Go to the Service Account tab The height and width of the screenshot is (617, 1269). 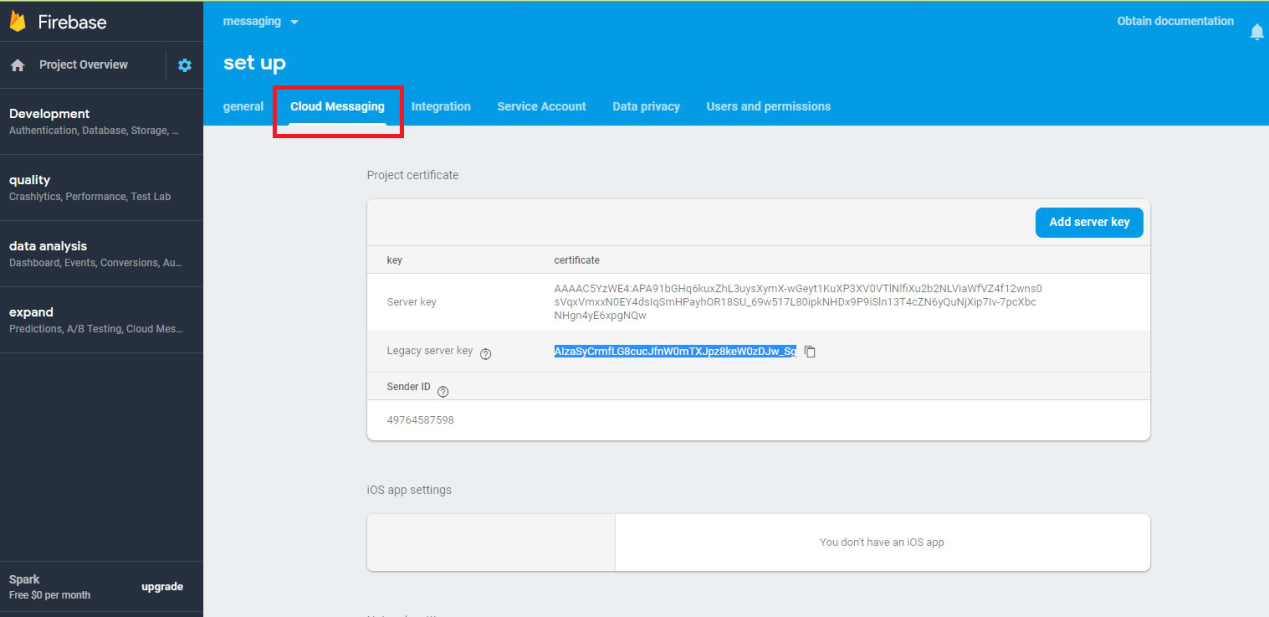pos(542,106)
